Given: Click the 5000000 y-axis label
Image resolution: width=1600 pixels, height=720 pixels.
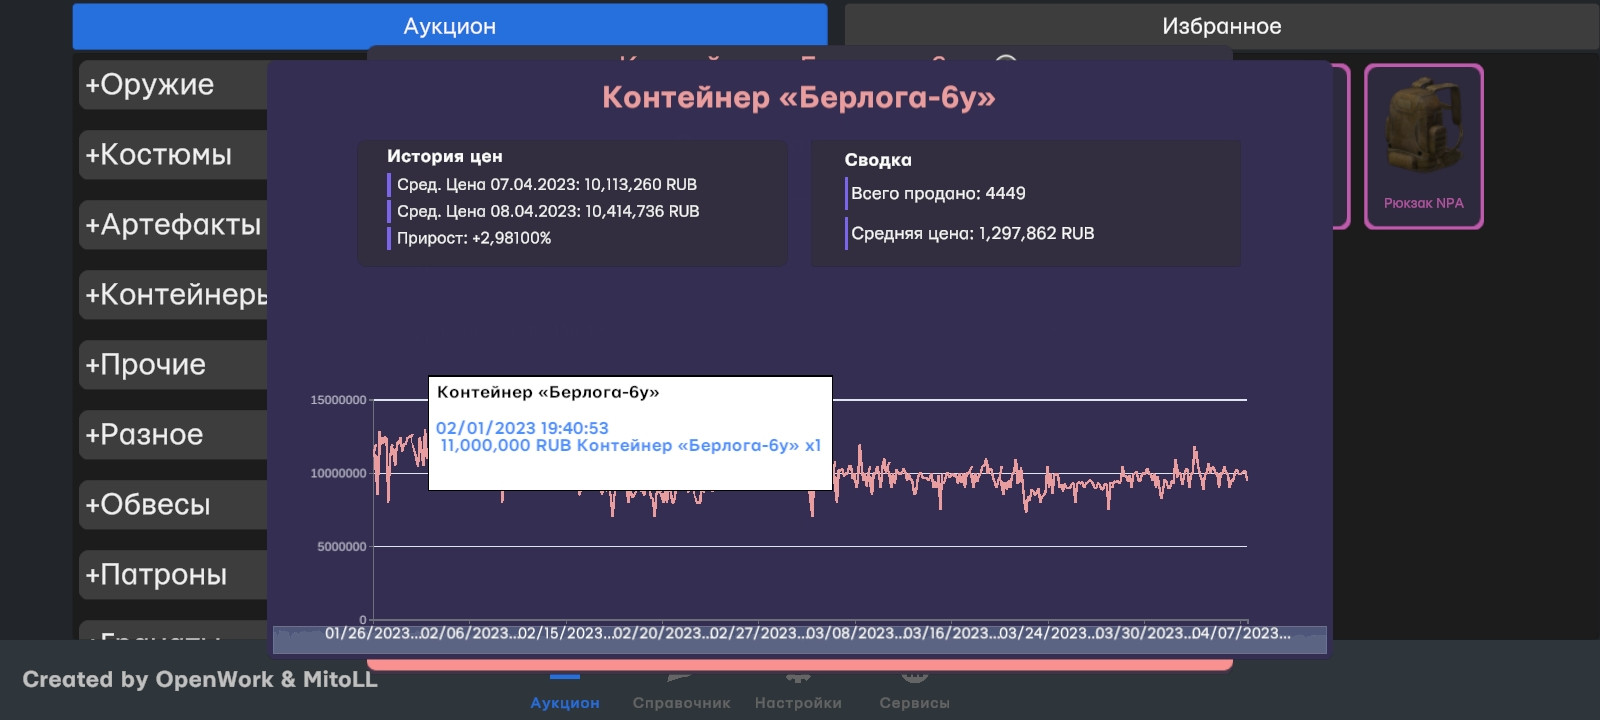Looking at the screenshot, I should [x=342, y=546].
